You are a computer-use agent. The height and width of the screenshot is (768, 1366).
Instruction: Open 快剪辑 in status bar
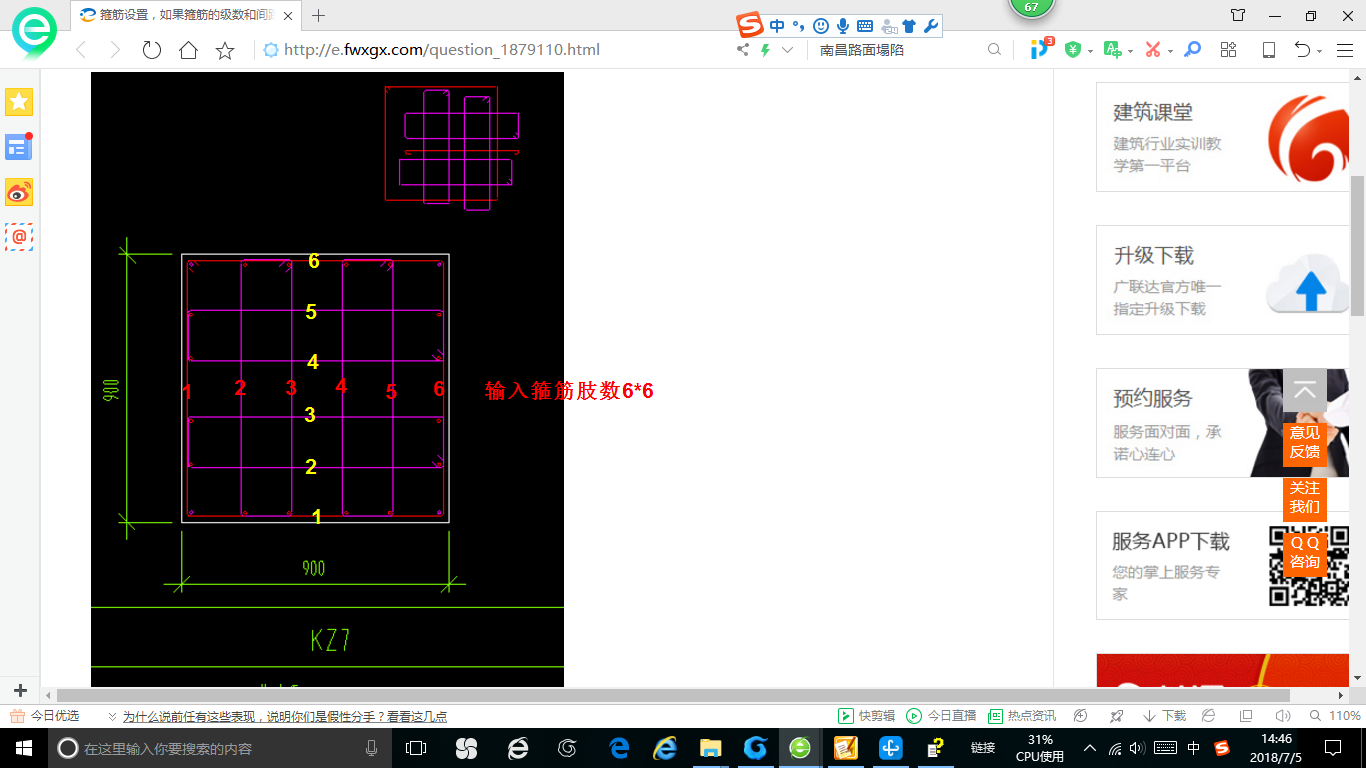[867, 716]
